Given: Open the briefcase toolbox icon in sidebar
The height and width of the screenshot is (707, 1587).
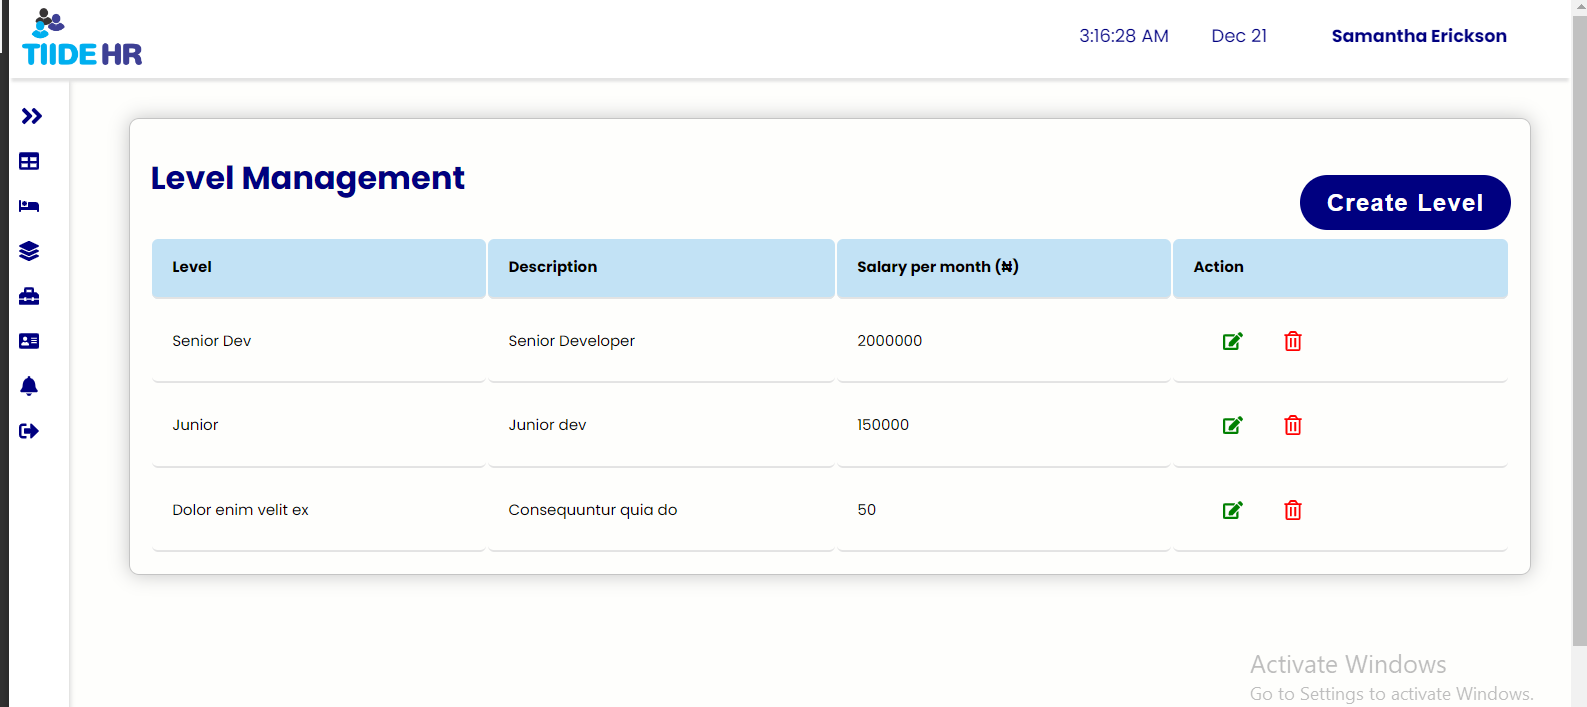Looking at the screenshot, I should pyautogui.click(x=29, y=296).
